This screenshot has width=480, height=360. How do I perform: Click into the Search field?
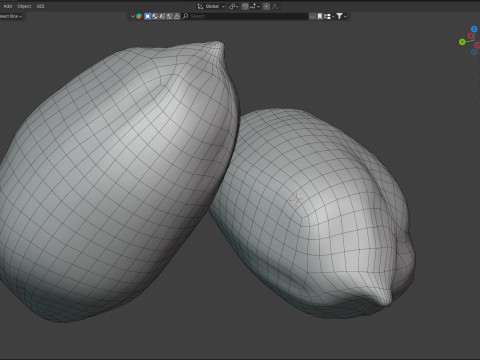point(245,16)
